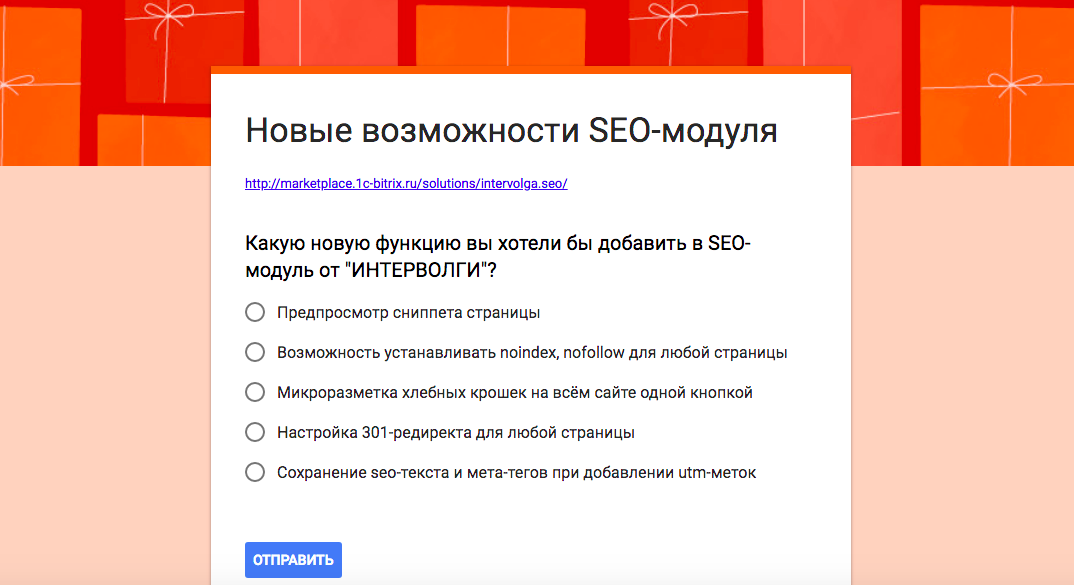Open the marketplace.1c-bitrix.ru intervolga.seo link
The image size is (1074, 585).
tap(406, 184)
